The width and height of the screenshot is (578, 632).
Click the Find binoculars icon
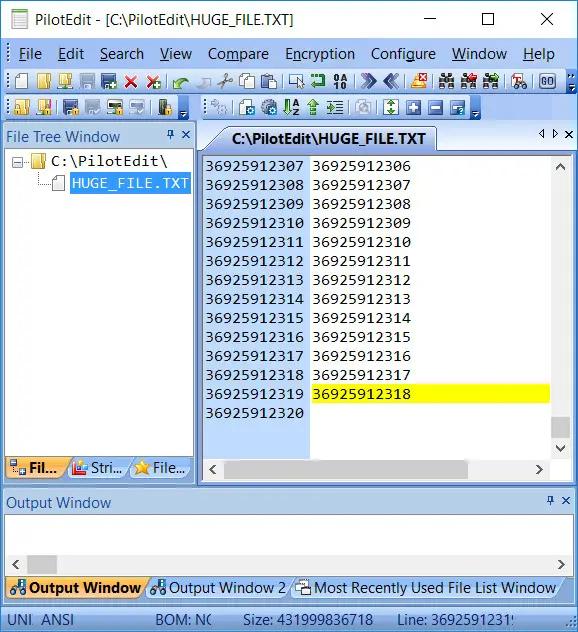(x=446, y=81)
